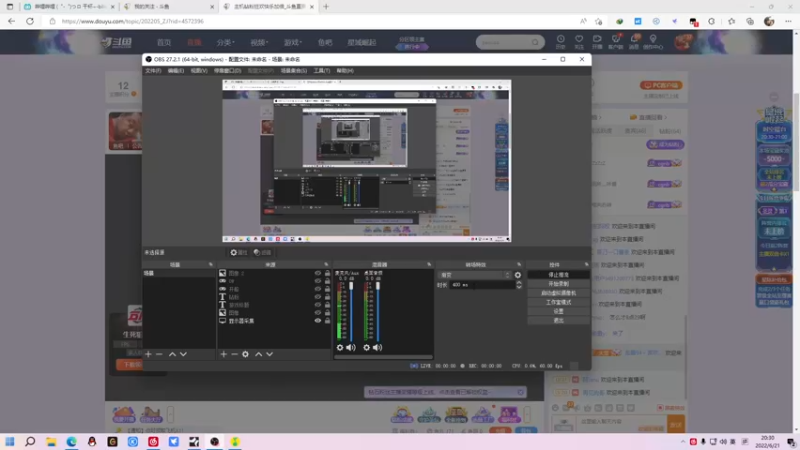
Task: Adjust the transition duration stepper arrows
Action: (519, 285)
